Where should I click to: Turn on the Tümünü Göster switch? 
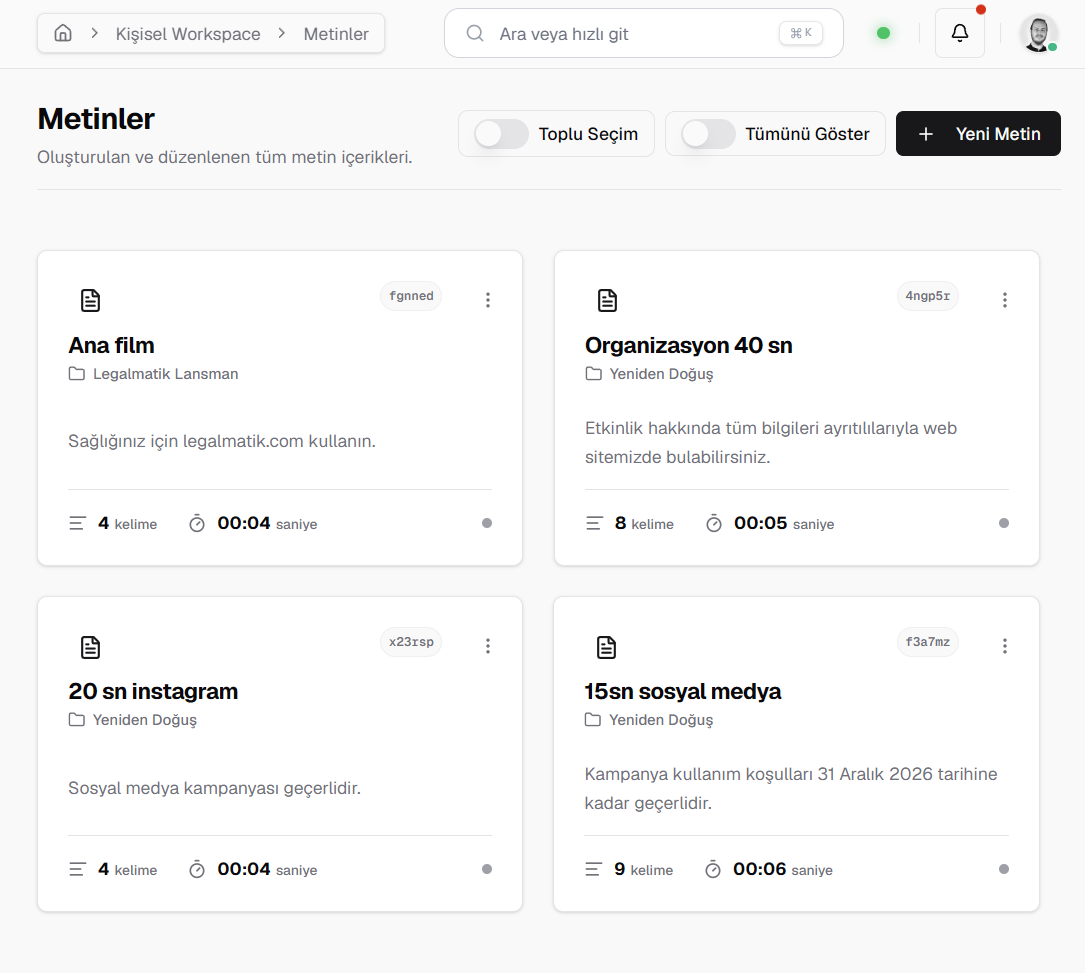708,134
